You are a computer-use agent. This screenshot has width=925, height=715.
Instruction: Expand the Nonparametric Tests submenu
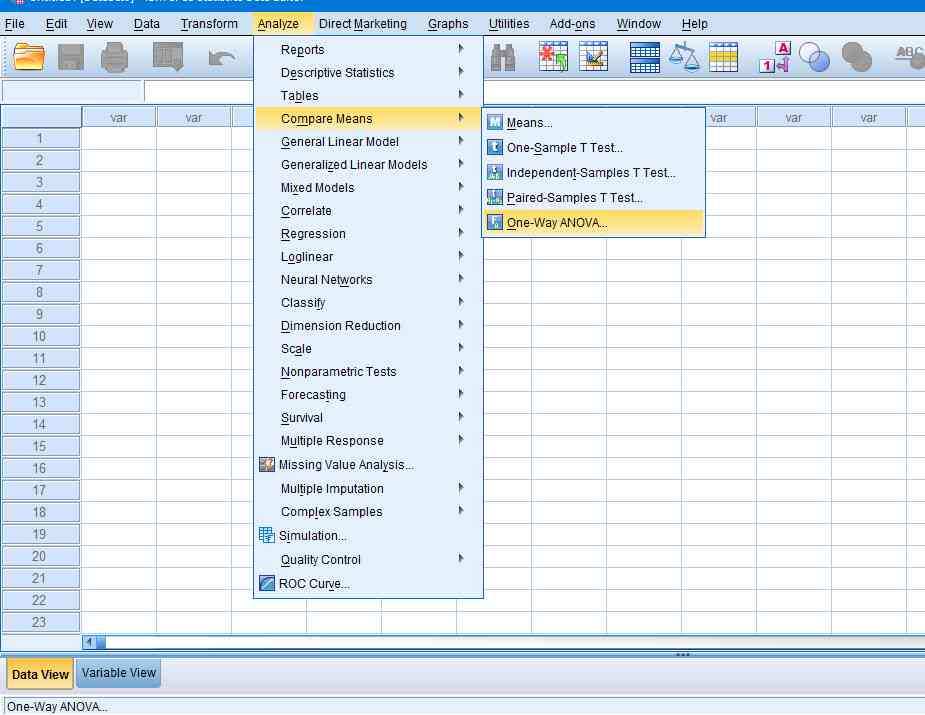[x=461, y=371]
